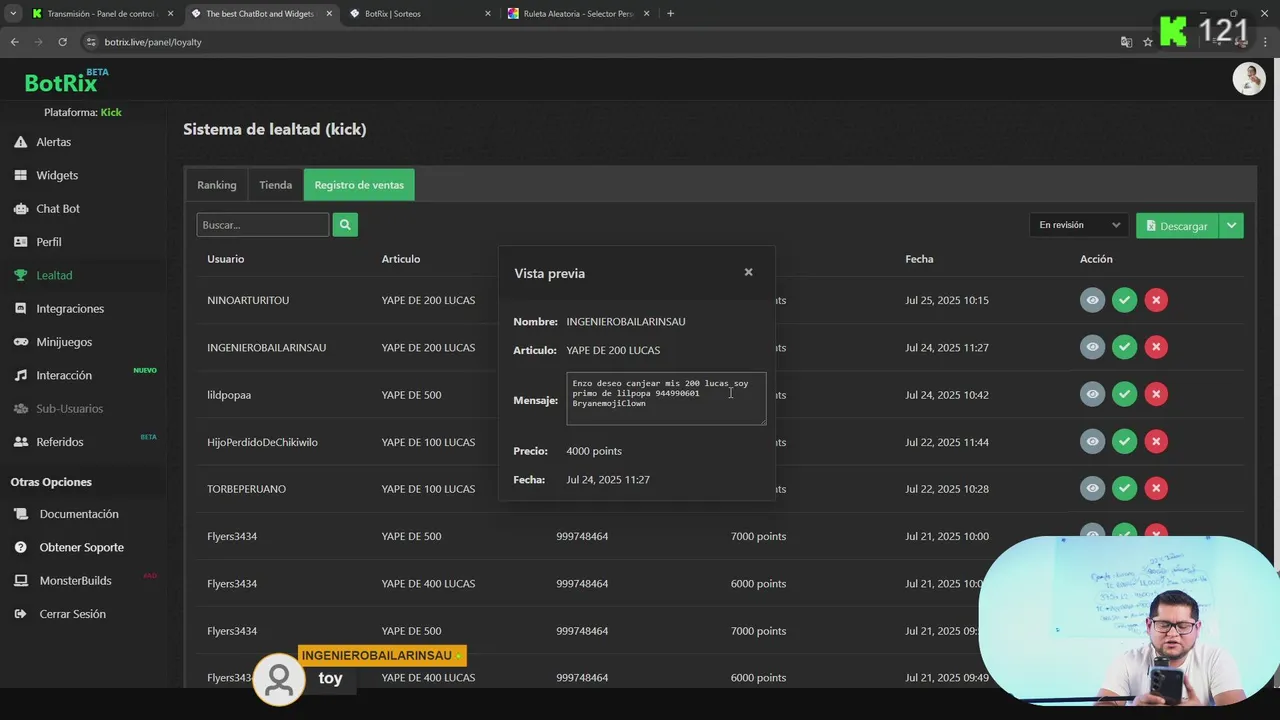1280x720 pixels.
Task: Open the En revisión status dropdown
Action: pyautogui.click(x=1079, y=225)
